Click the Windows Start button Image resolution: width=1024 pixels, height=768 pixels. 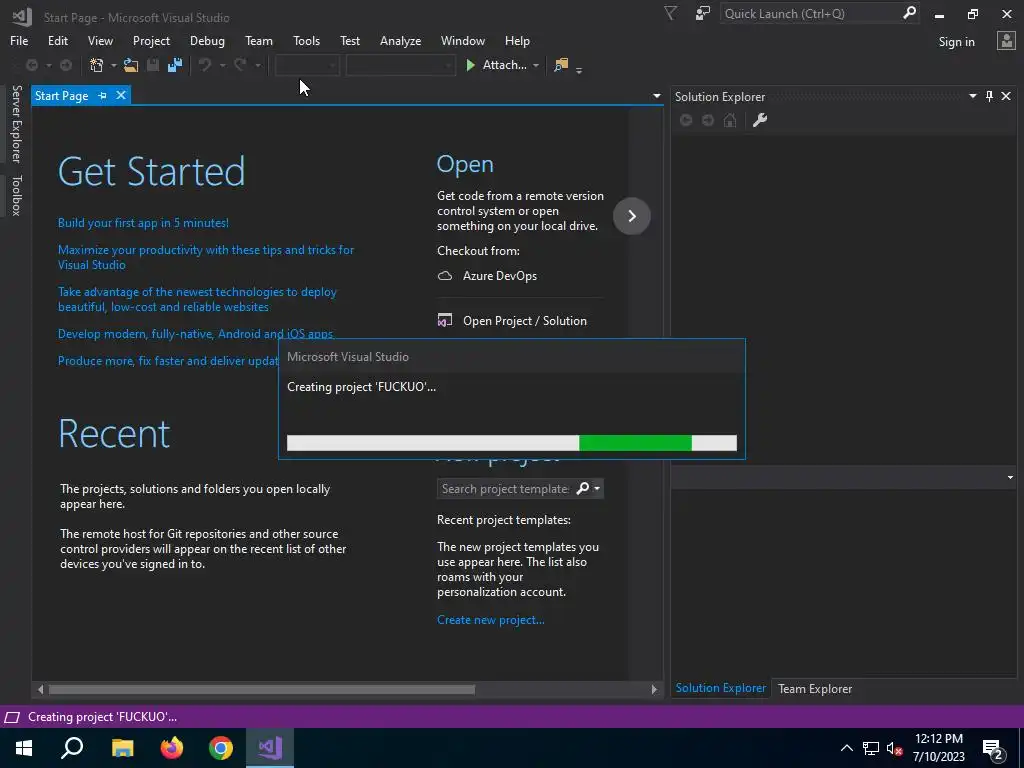pyautogui.click(x=24, y=748)
